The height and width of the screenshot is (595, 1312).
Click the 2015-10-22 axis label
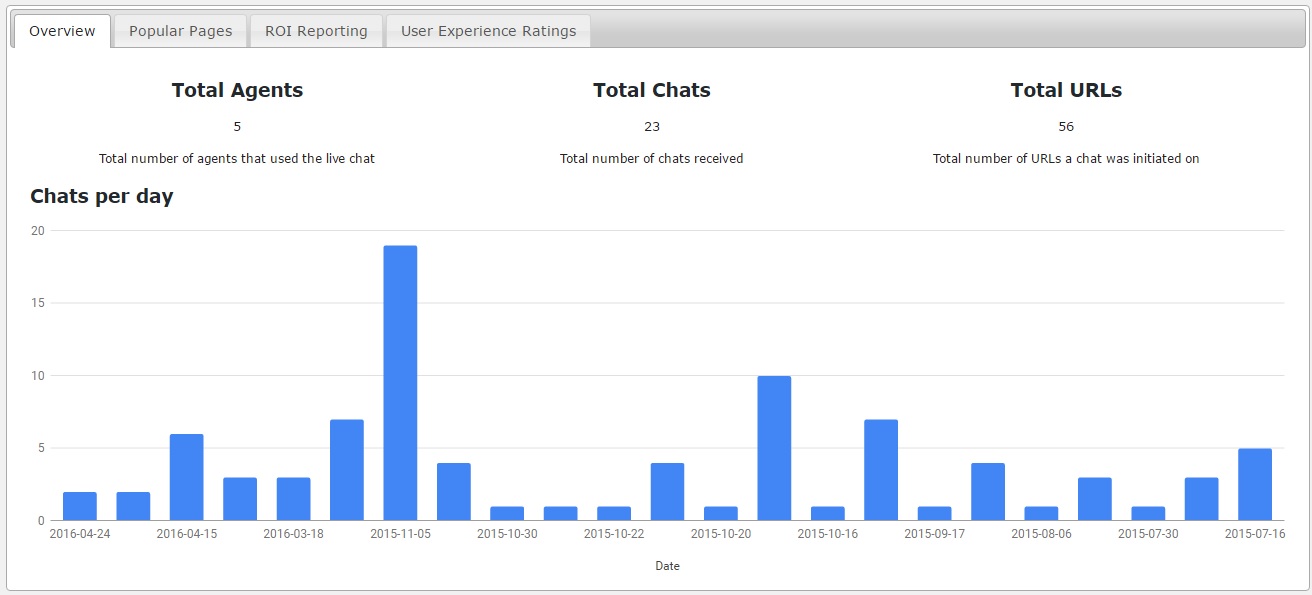(614, 534)
